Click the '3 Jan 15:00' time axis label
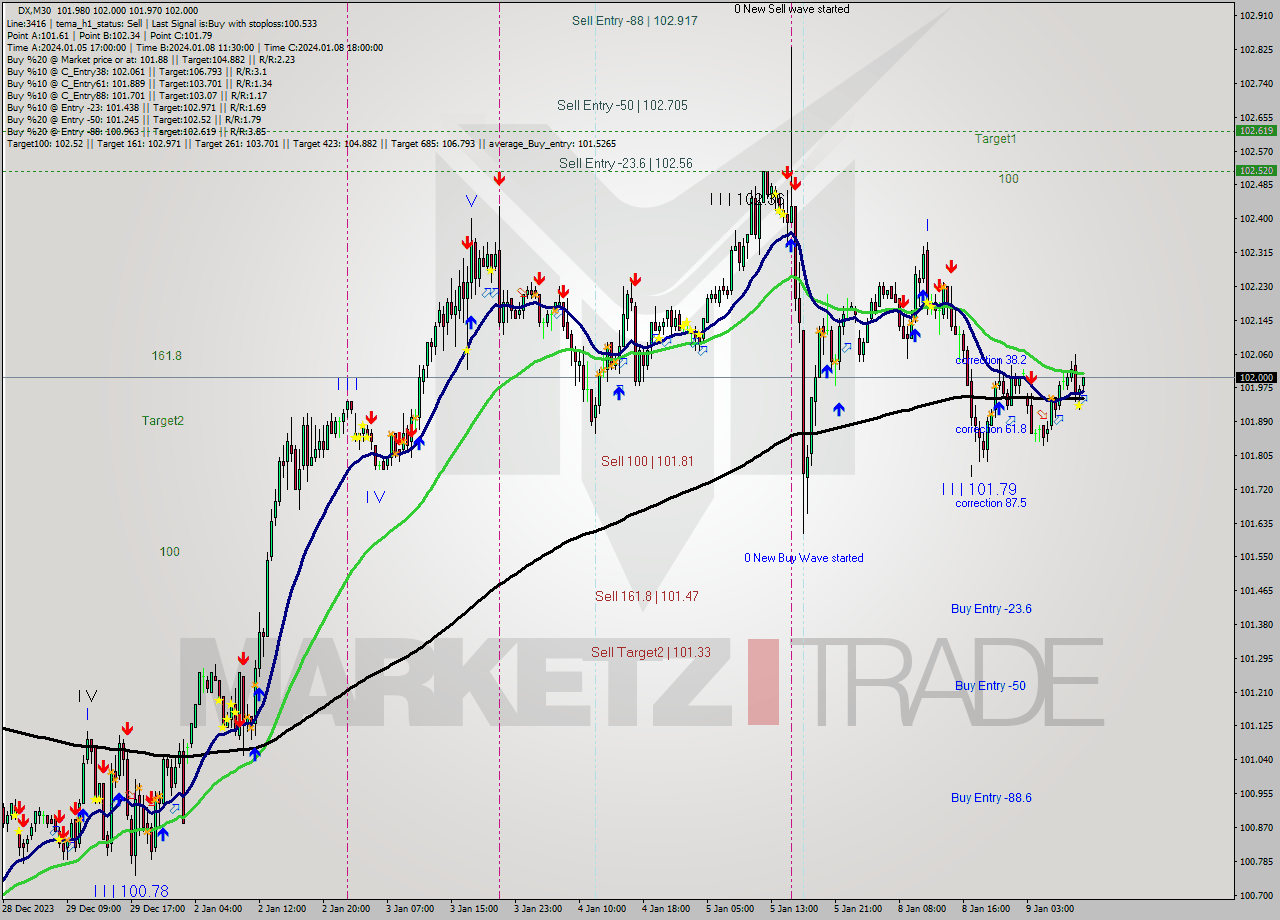Screen dimensions: 1280x920 coord(472,909)
